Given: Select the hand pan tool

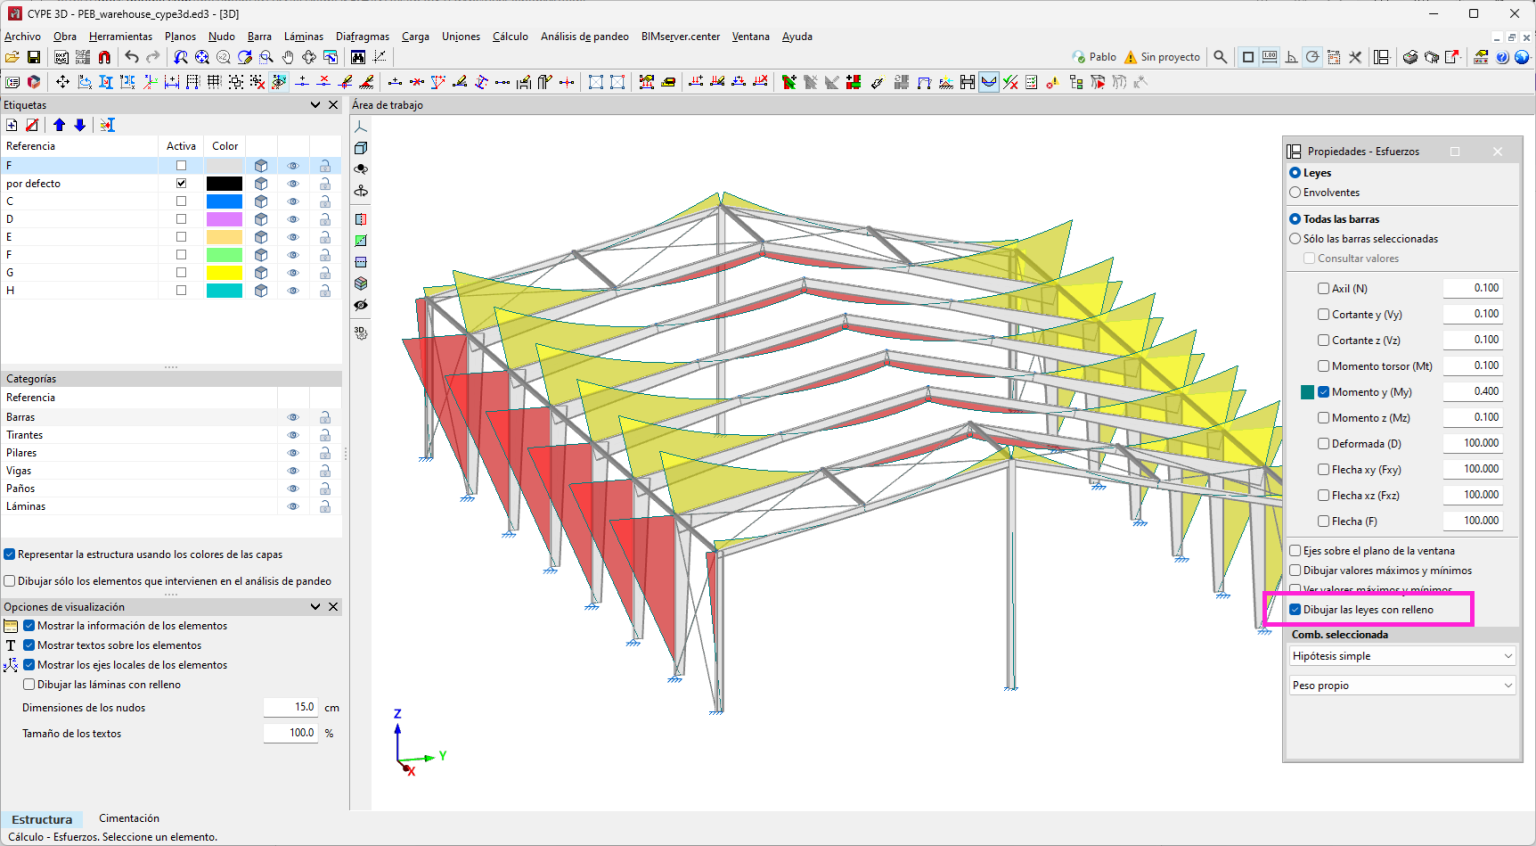Looking at the screenshot, I should tap(288, 58).
